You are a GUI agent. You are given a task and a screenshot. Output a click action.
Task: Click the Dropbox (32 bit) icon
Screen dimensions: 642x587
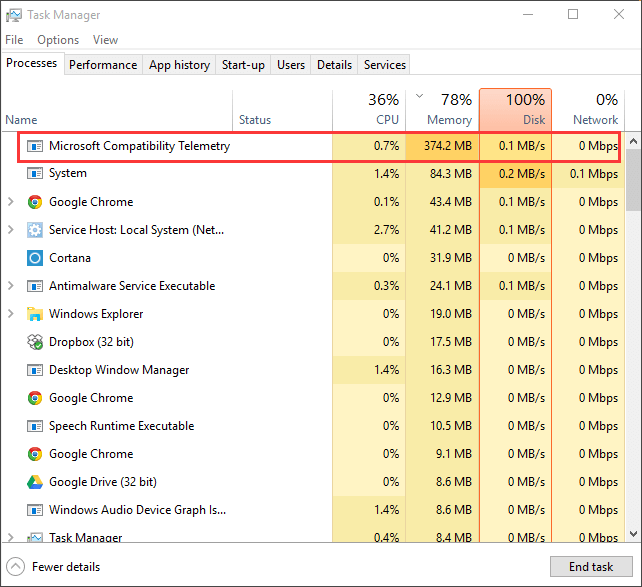click(34, 342)
